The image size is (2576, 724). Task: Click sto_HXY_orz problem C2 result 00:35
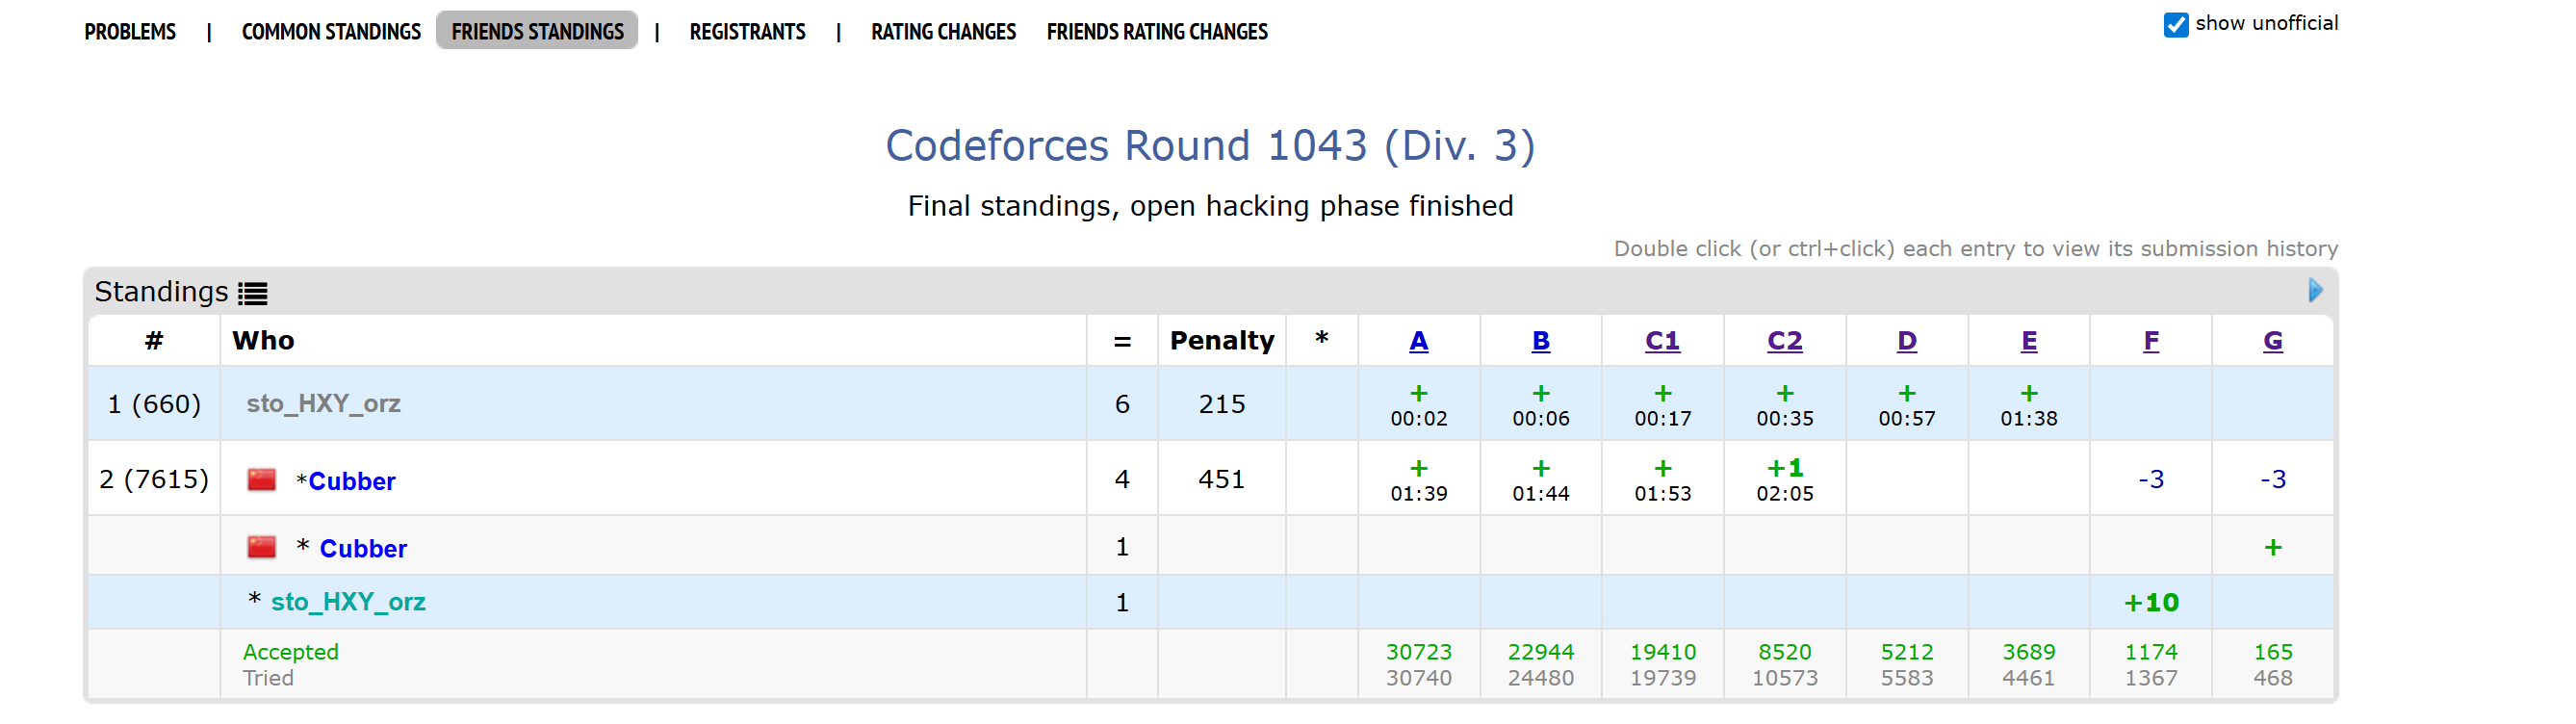point(1784,405)
